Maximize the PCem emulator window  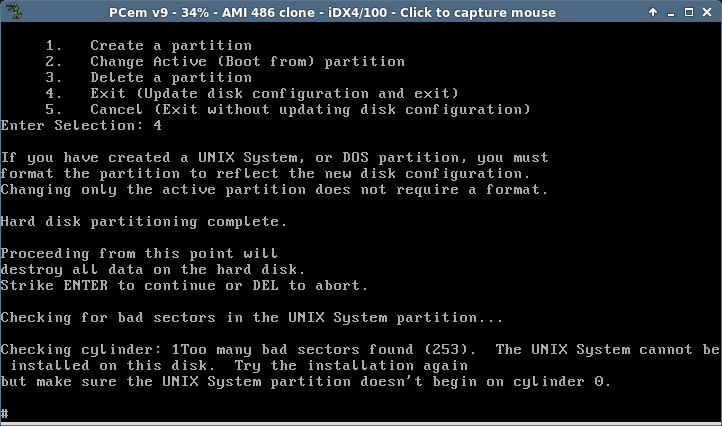tap(689, 12)
